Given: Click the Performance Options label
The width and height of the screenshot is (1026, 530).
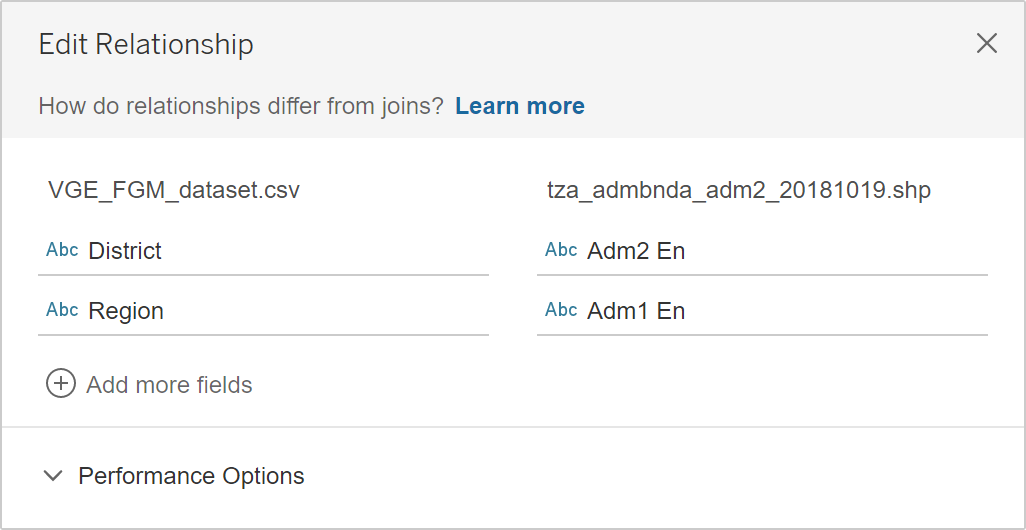Looking at the screenshot, I should tap(191, 476).
